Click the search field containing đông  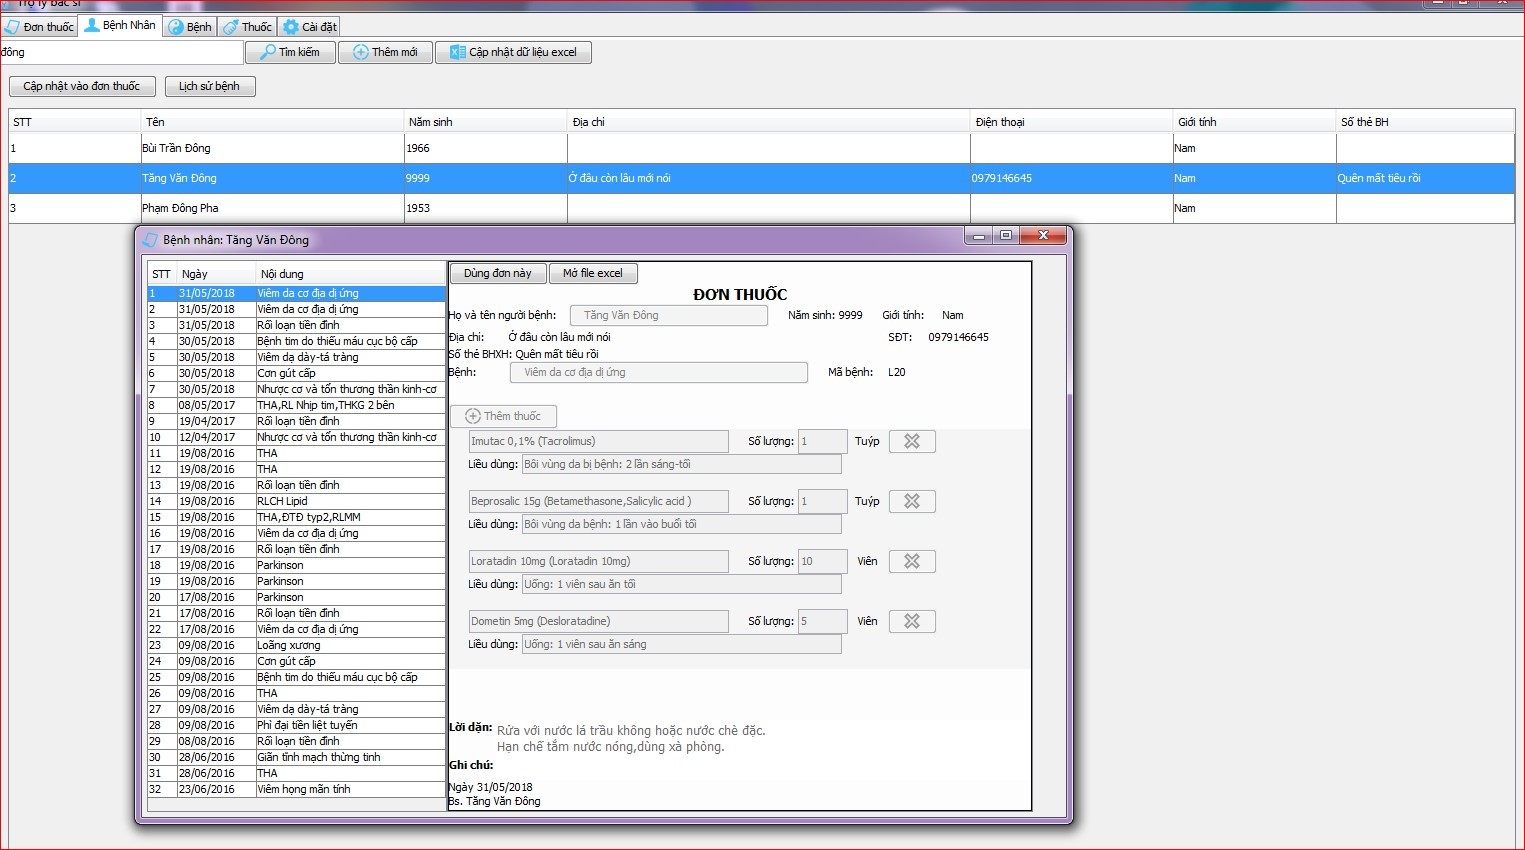click(121, 52)
